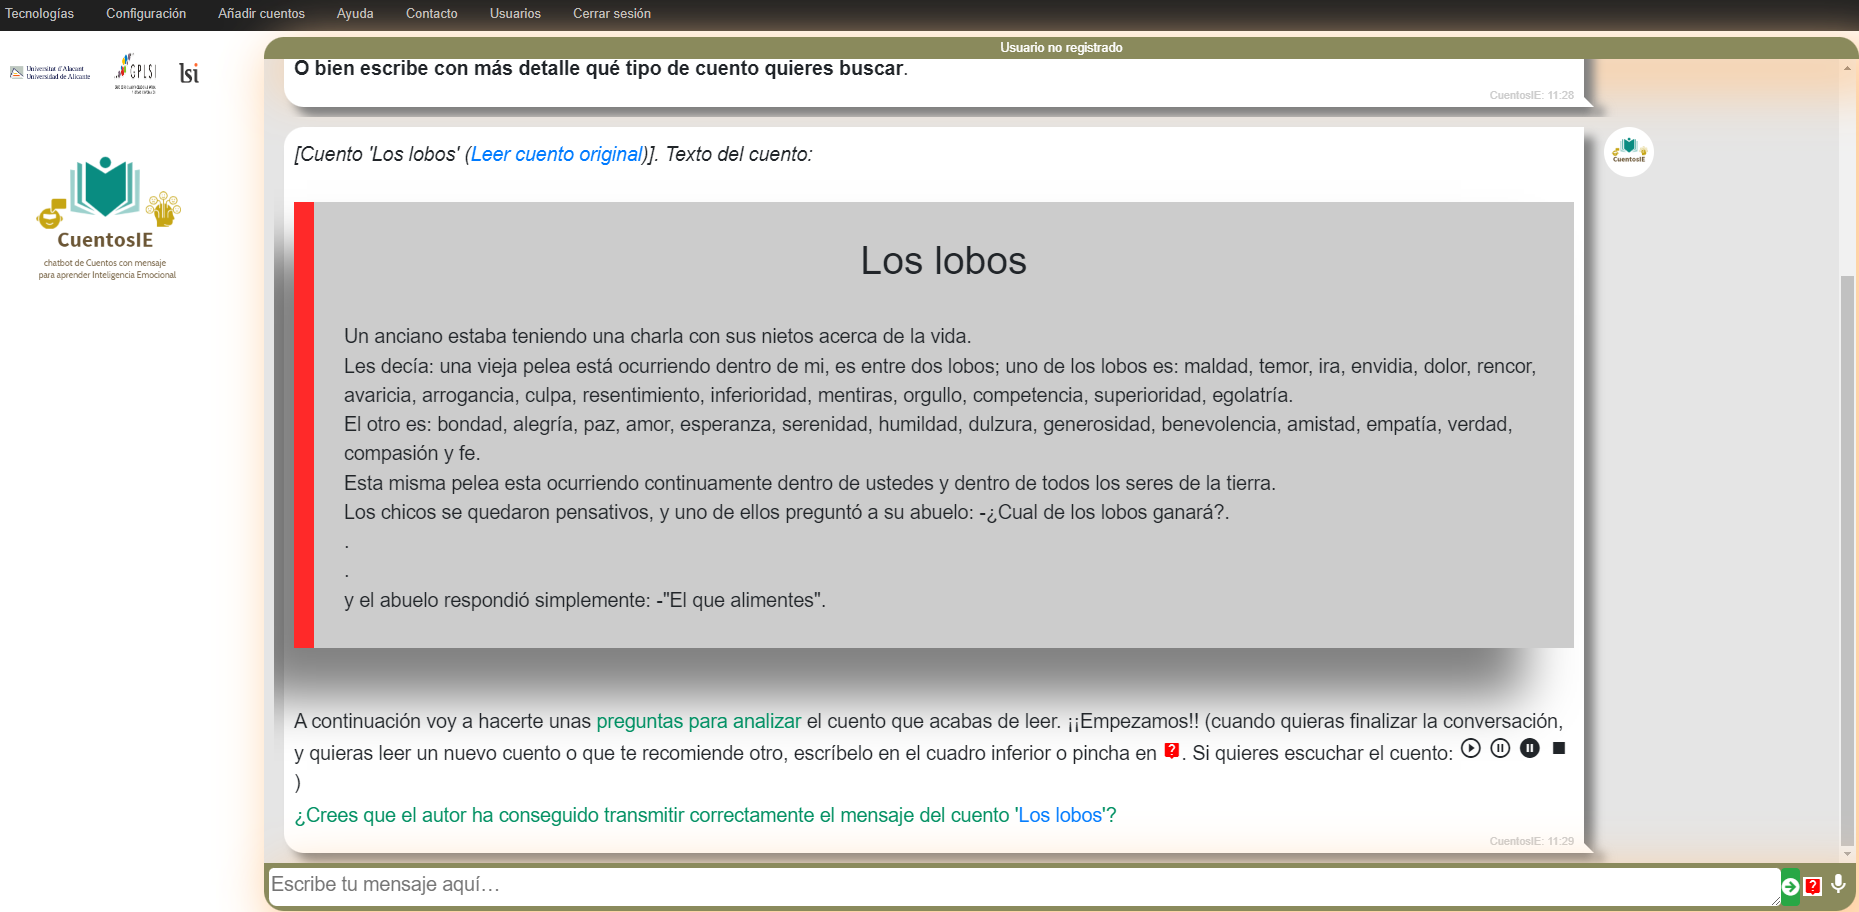Click the solid black filled pause icon
The height and width of the screenshot is (912, 1859).
tap(1529, 748)
